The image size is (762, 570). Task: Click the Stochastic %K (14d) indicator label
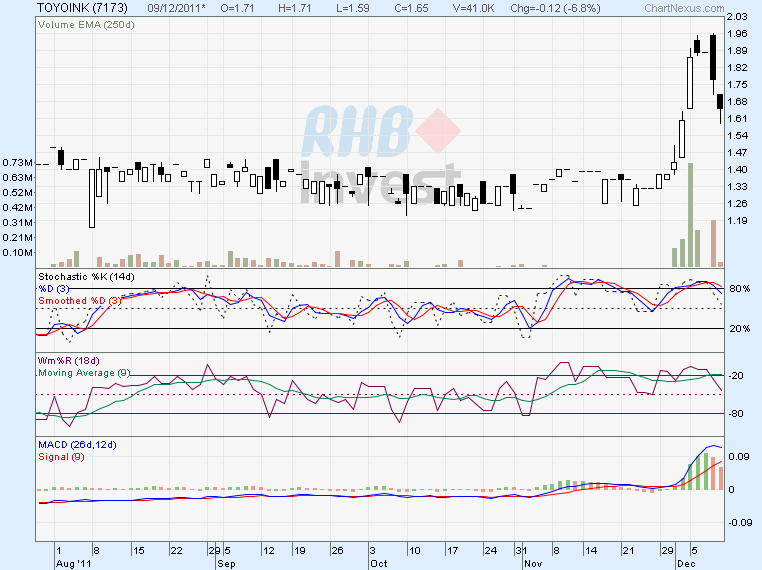(x=85, y=276)
